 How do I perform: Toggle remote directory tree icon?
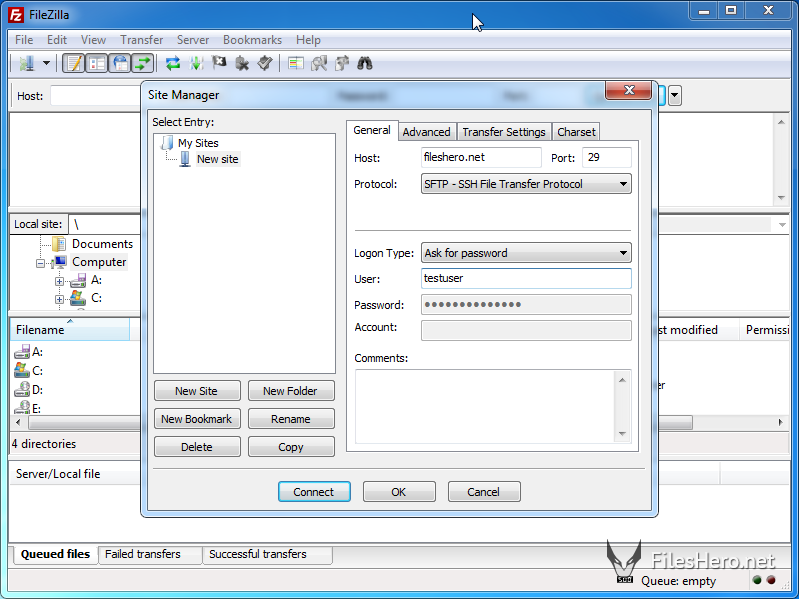(x=120, y=64)
